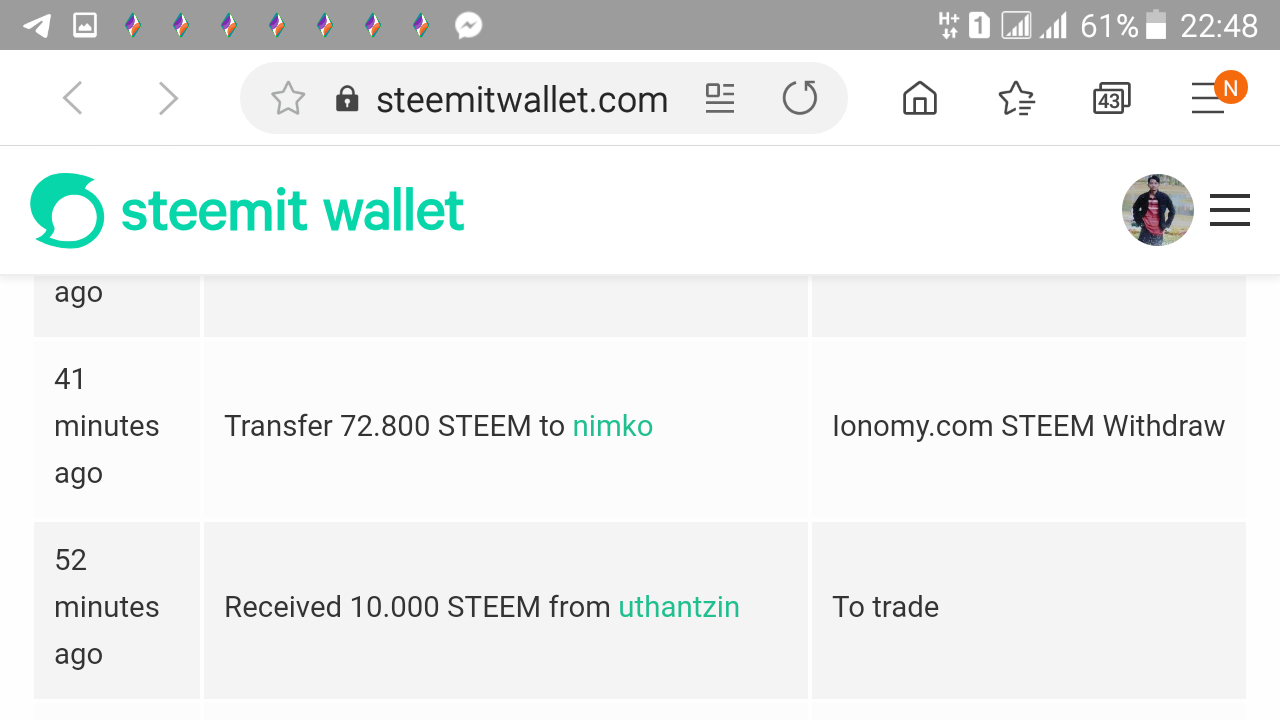Tap the steemitwallet.com address field
The image size is (1280, 720).
(x=521, y=99)
